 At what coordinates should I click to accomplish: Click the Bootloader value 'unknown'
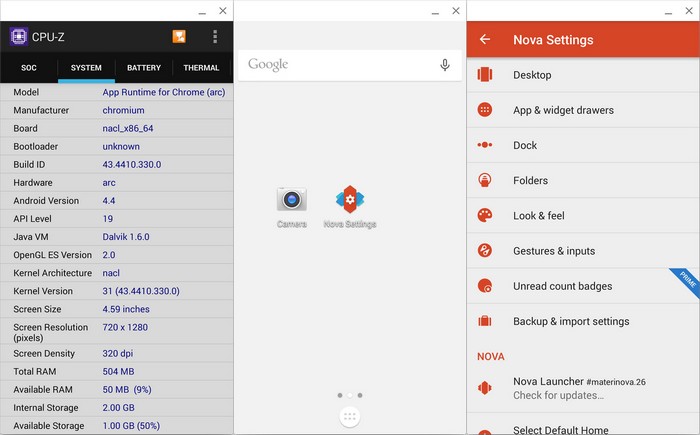[121, 146]
